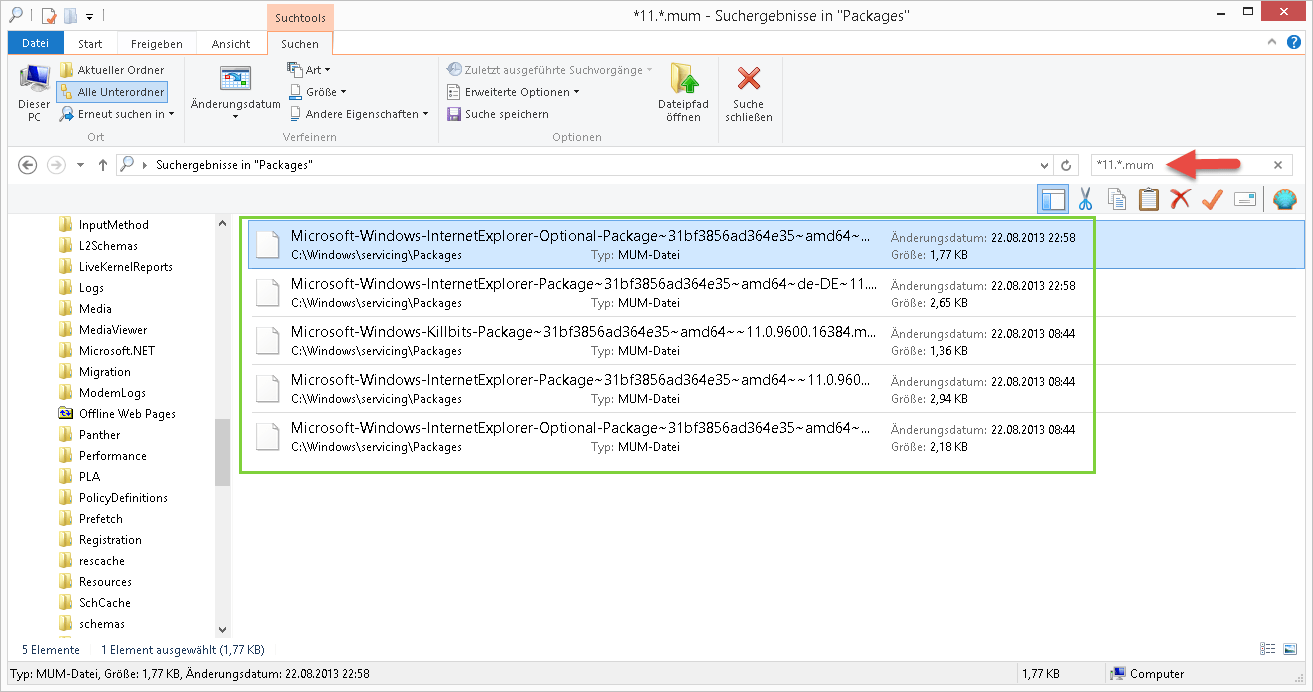The height and width of the screenshot is (692, 1313).
Task: Click the scissors cut icon
Action: coord(1084,199)
